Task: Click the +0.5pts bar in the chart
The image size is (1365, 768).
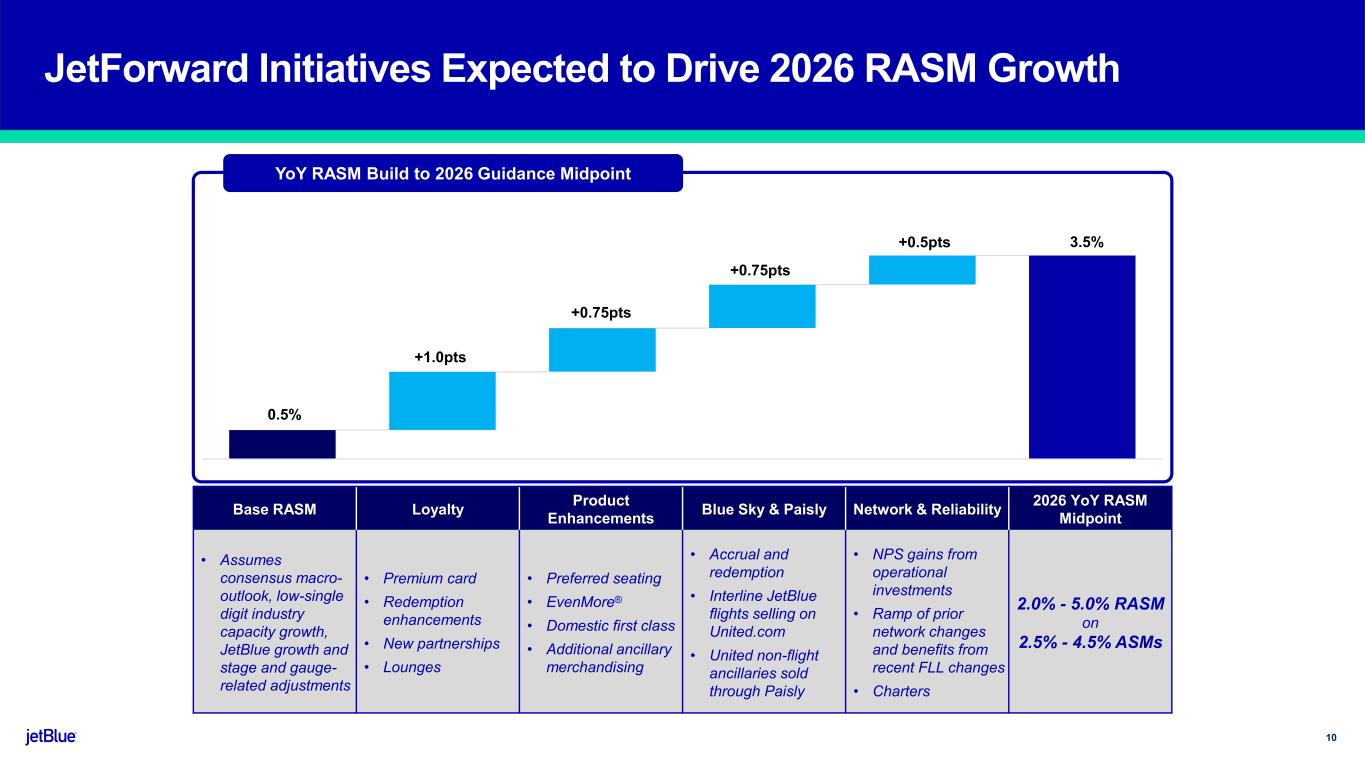Action: click(922, 270)
